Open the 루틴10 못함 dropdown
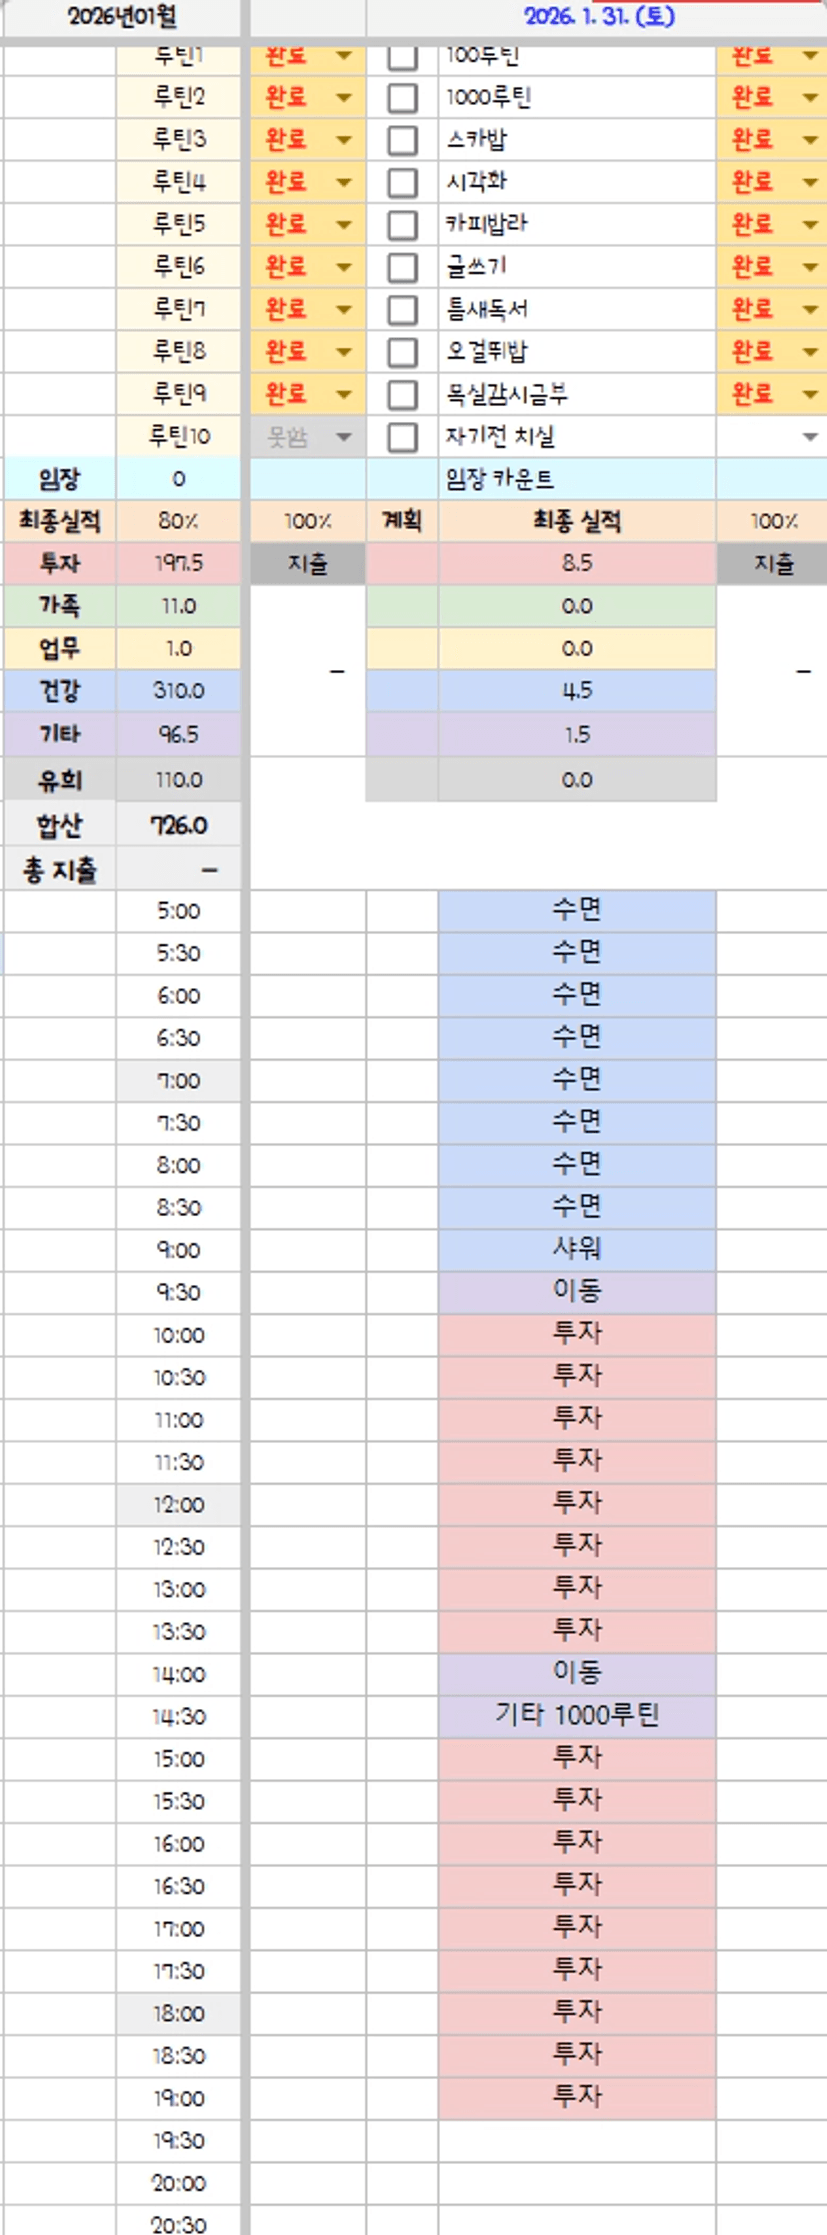Viewport: 827px width, 2235px height. (x=343, y=437)
